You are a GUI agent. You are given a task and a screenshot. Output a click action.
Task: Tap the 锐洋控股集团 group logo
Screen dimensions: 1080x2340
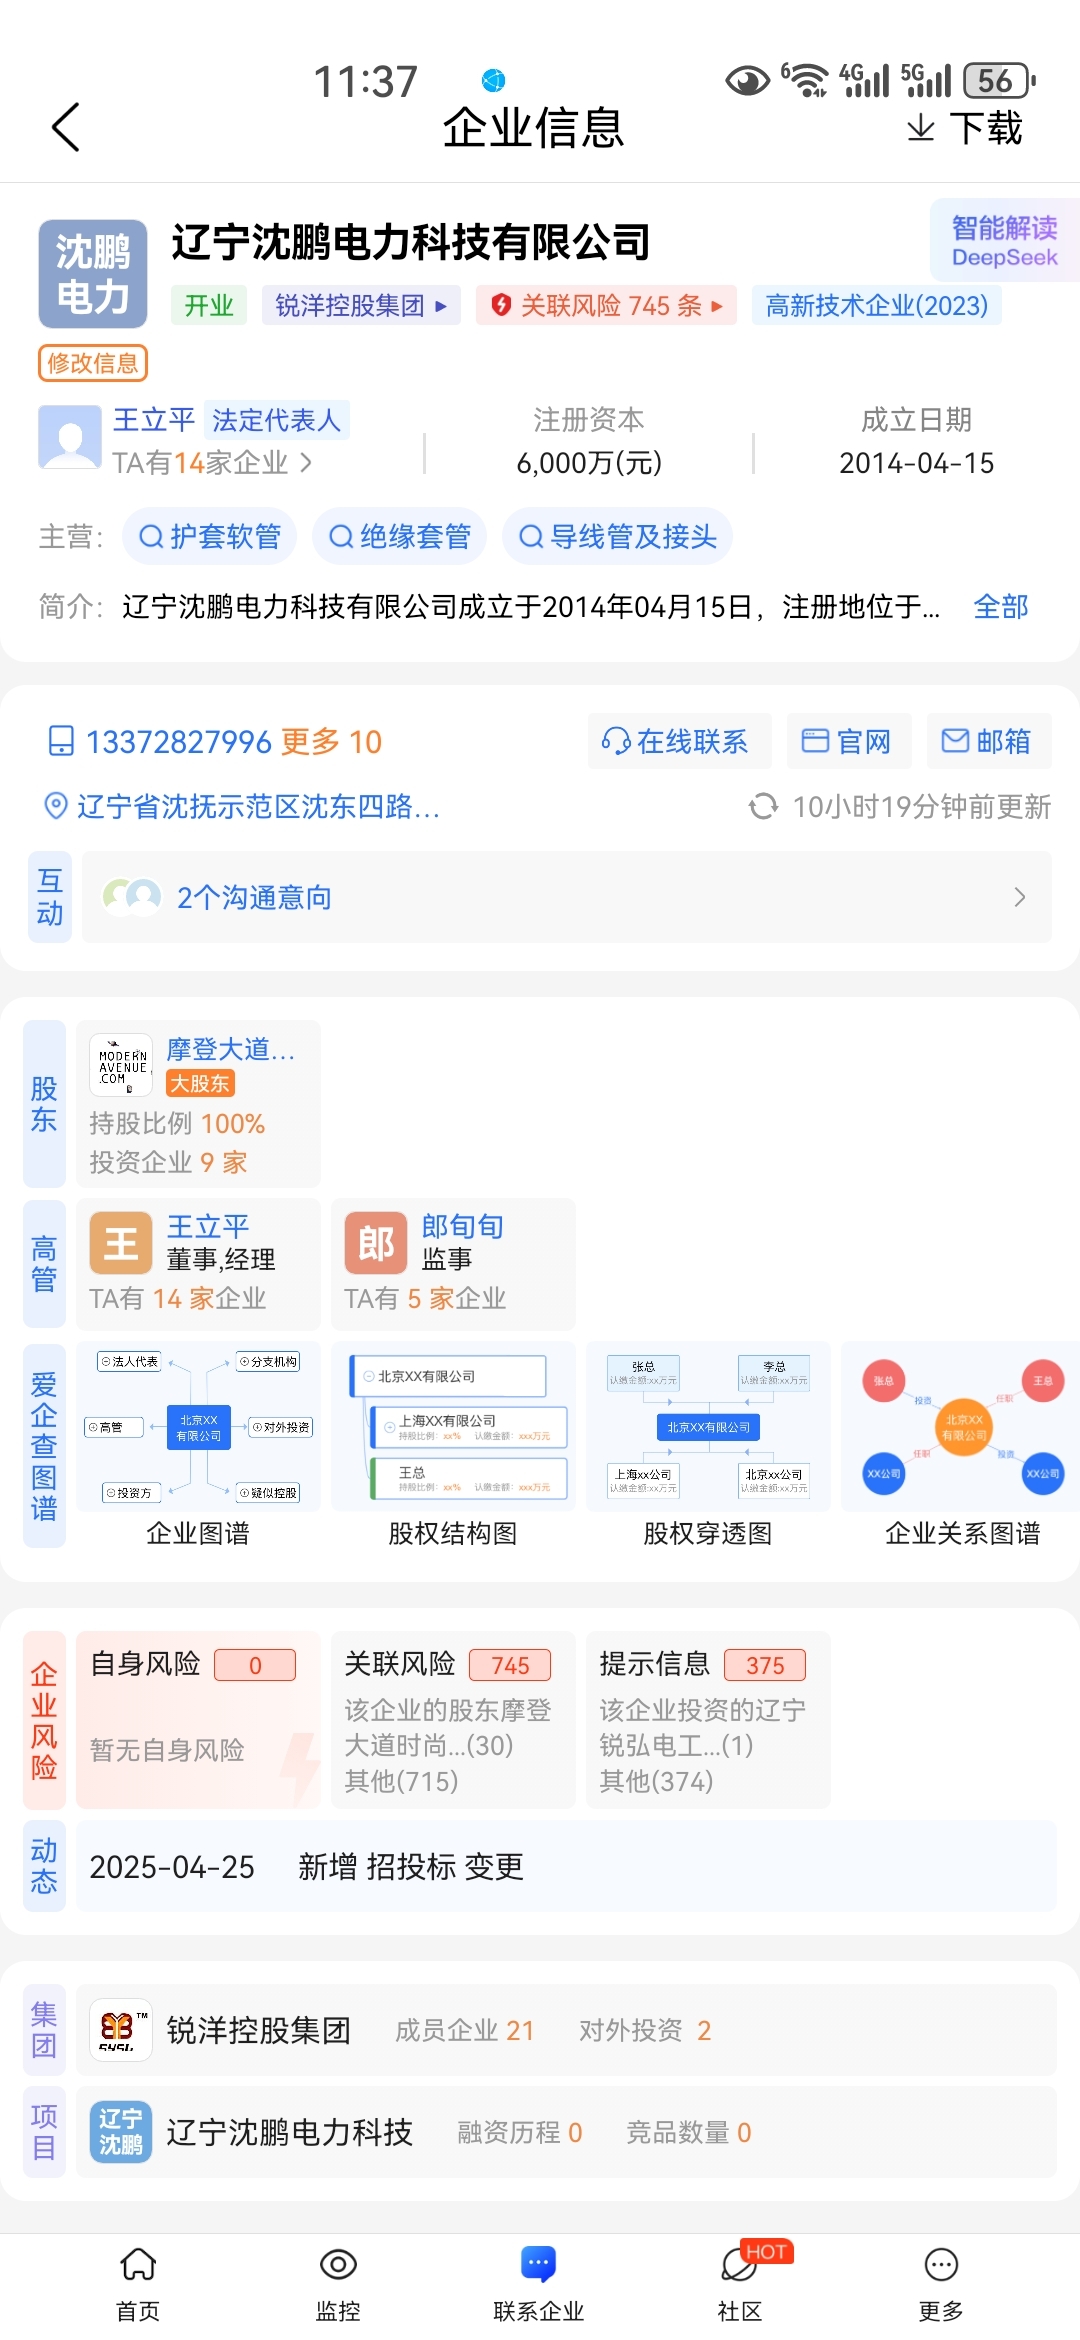point(121,2030)
